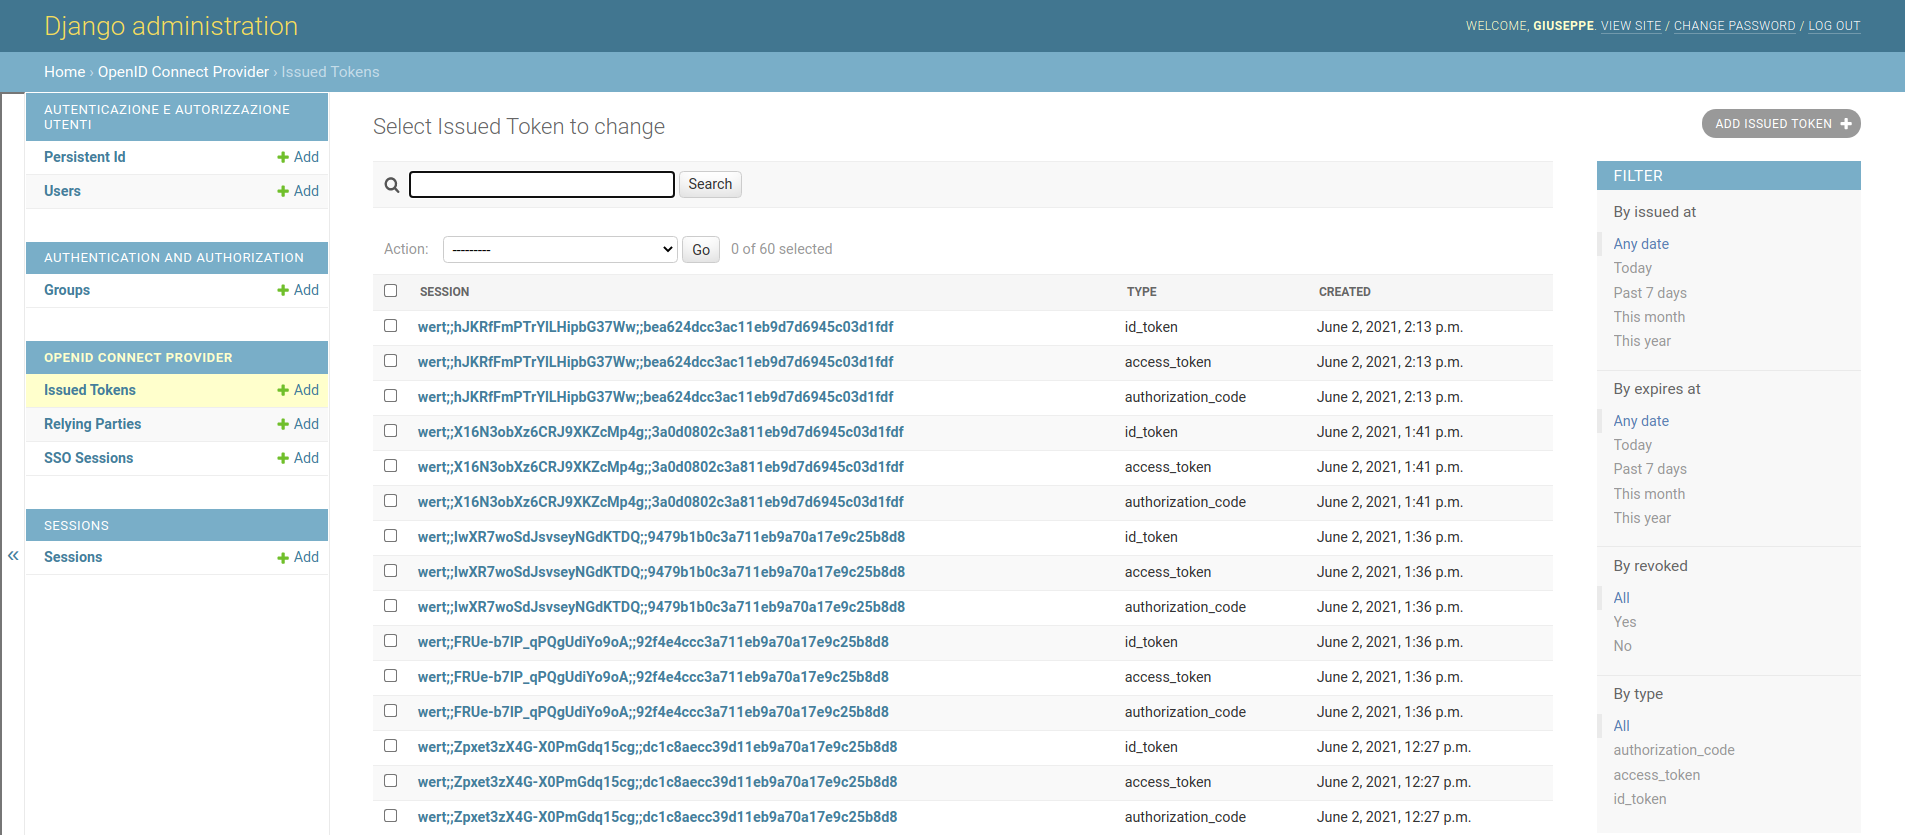Image resolution: width=1905 pixels, height=835 pixels.
Task: Add an Issued Token from sidebar
Action: coord(298,390)
